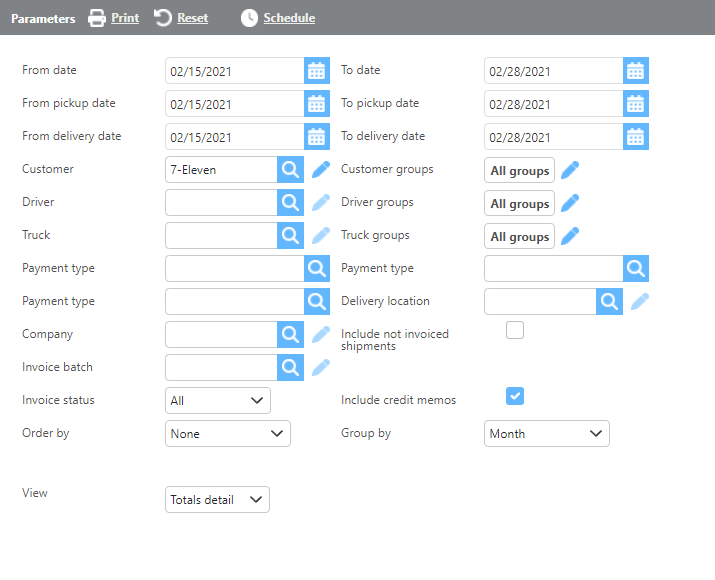The height and width of the screenshot is (580, 715).
Task: Open the Group by Month dropdown
Action: point(546,434)
